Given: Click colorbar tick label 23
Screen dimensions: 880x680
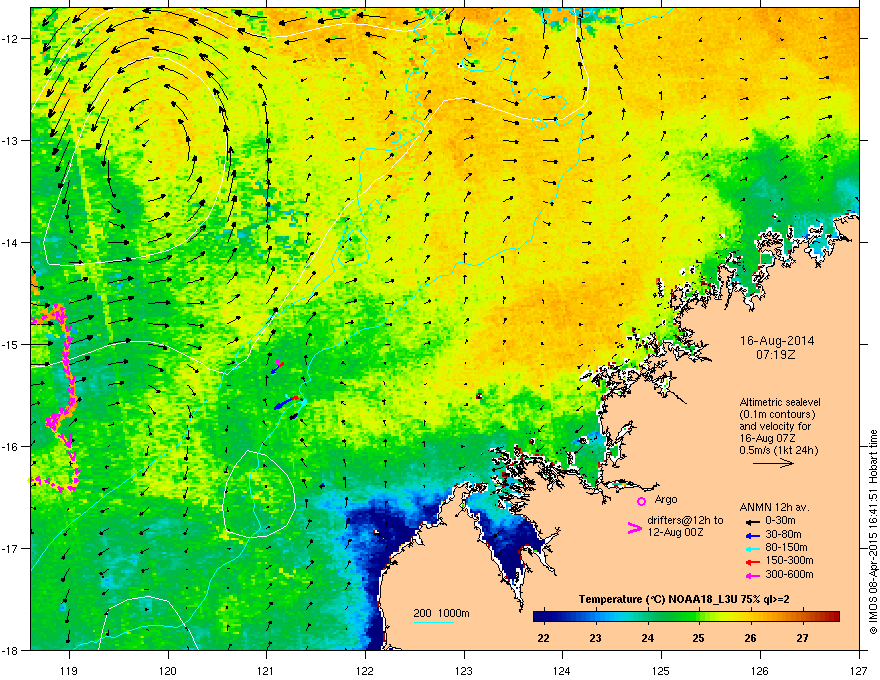Looking at the screenshot, I should [x=595, y=638].
